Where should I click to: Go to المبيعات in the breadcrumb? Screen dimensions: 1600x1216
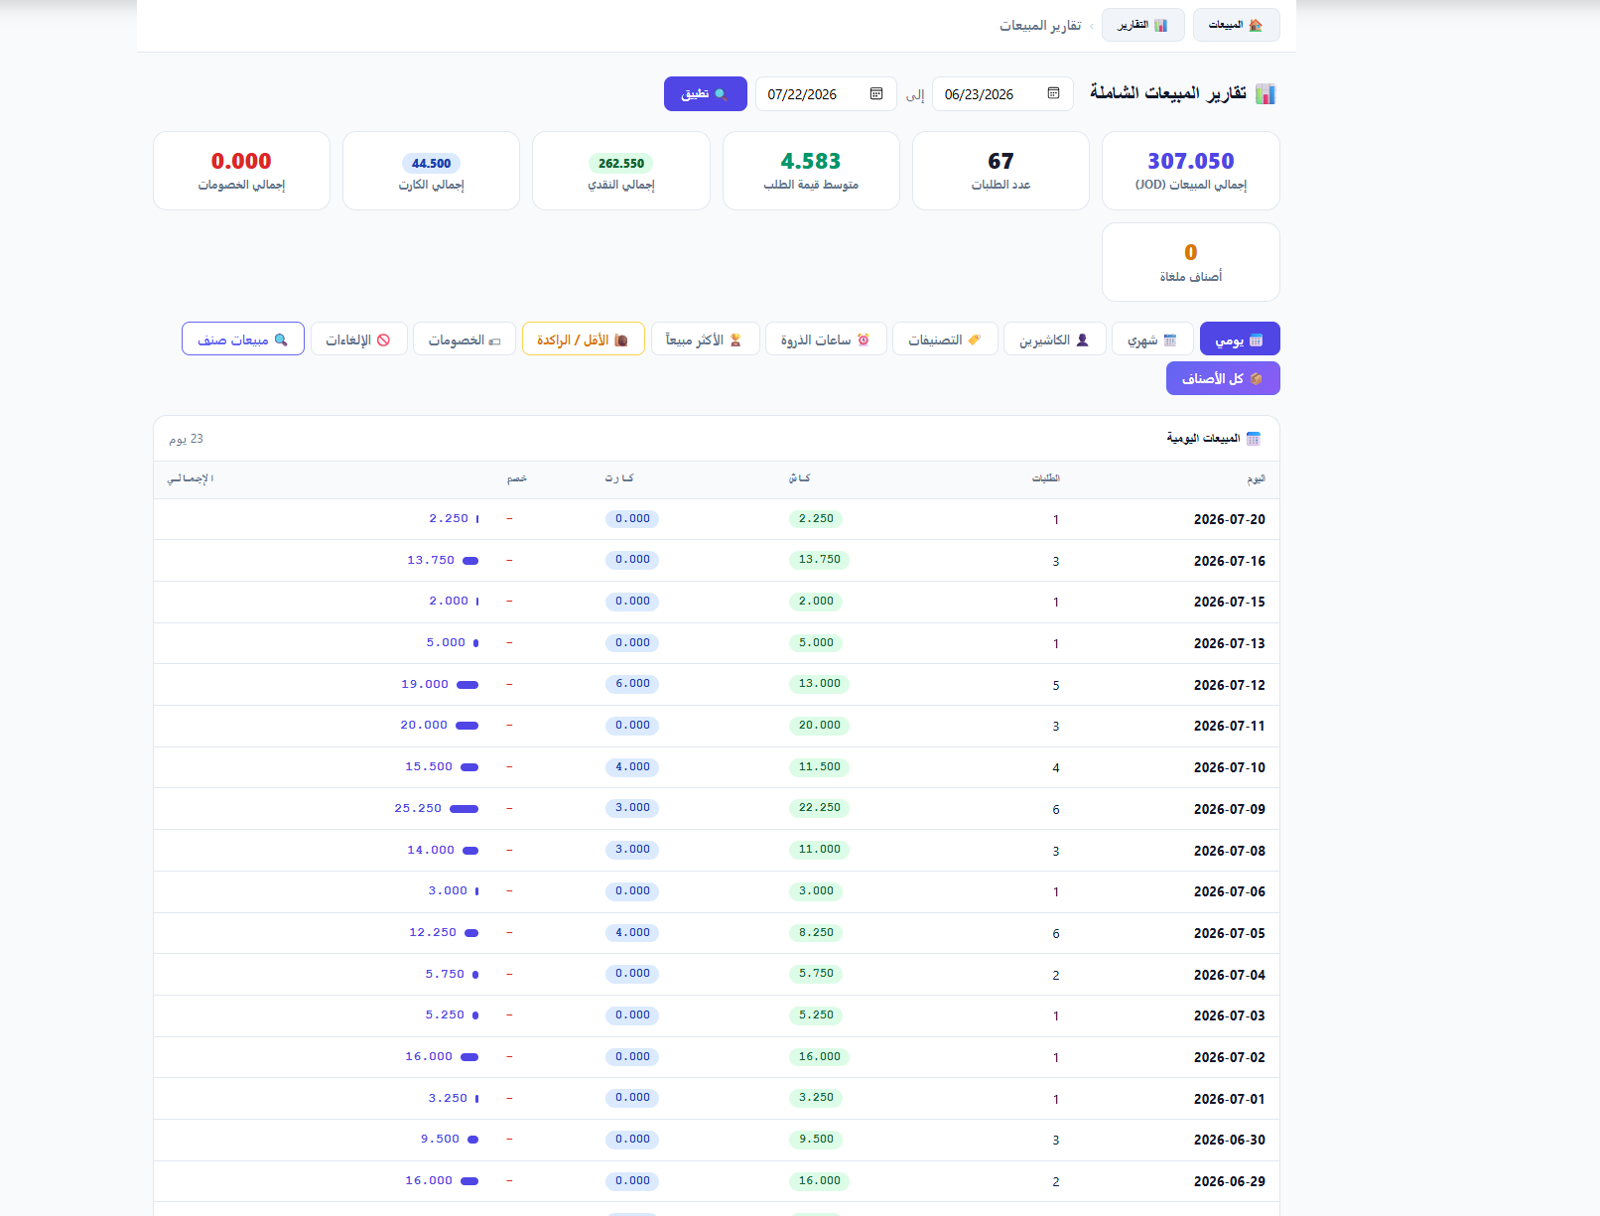coord(1236,25)
